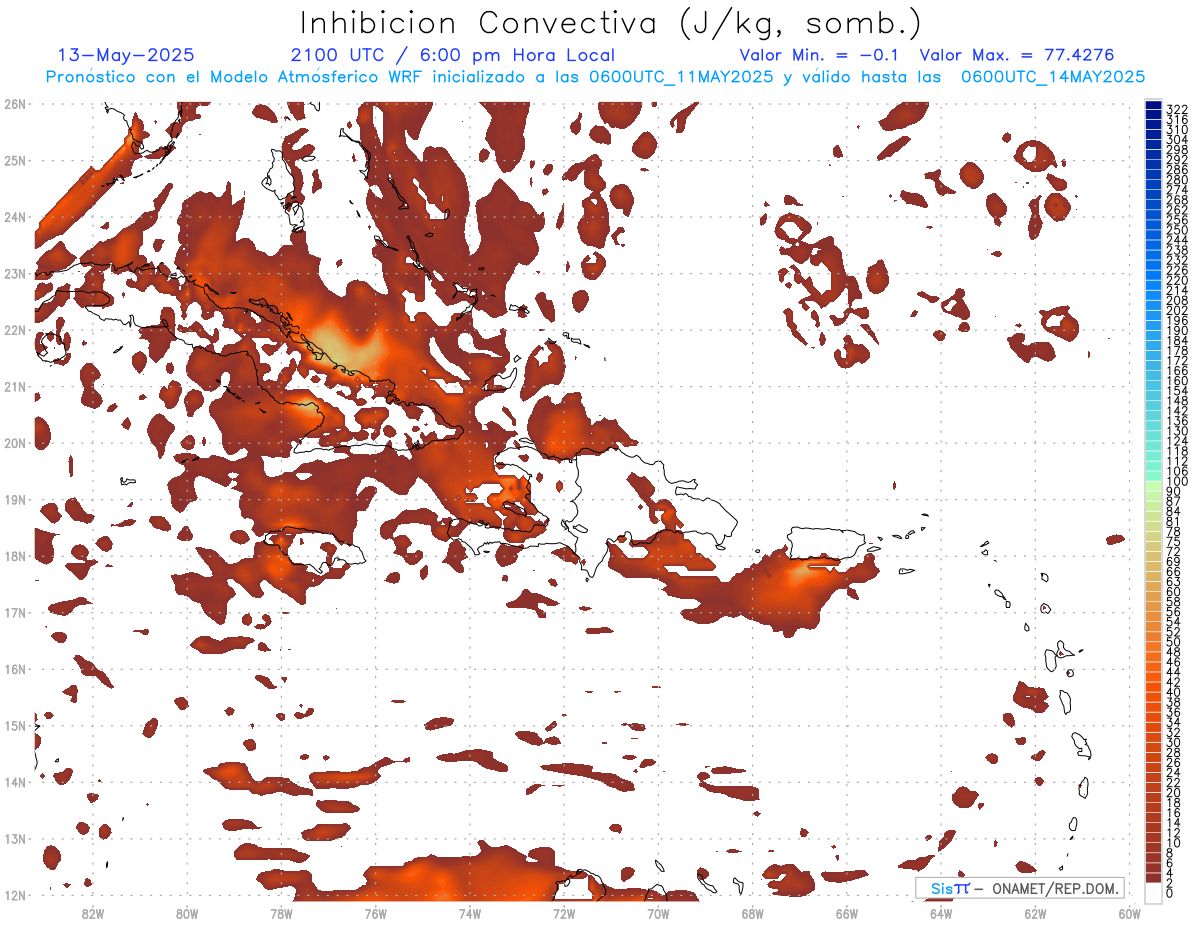The width and height of the screenshot is (1200, 927).
Task: Click the '76W' longitude label
Action: pos(376,913)
